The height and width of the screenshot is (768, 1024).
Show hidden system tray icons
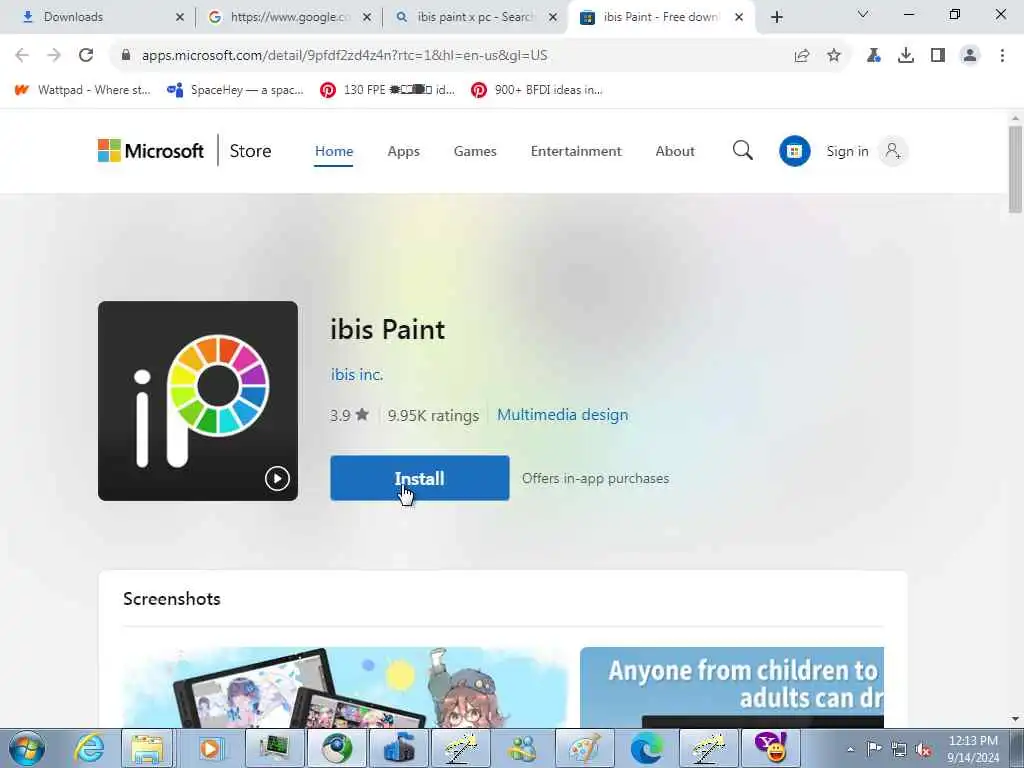click(850, 749)
